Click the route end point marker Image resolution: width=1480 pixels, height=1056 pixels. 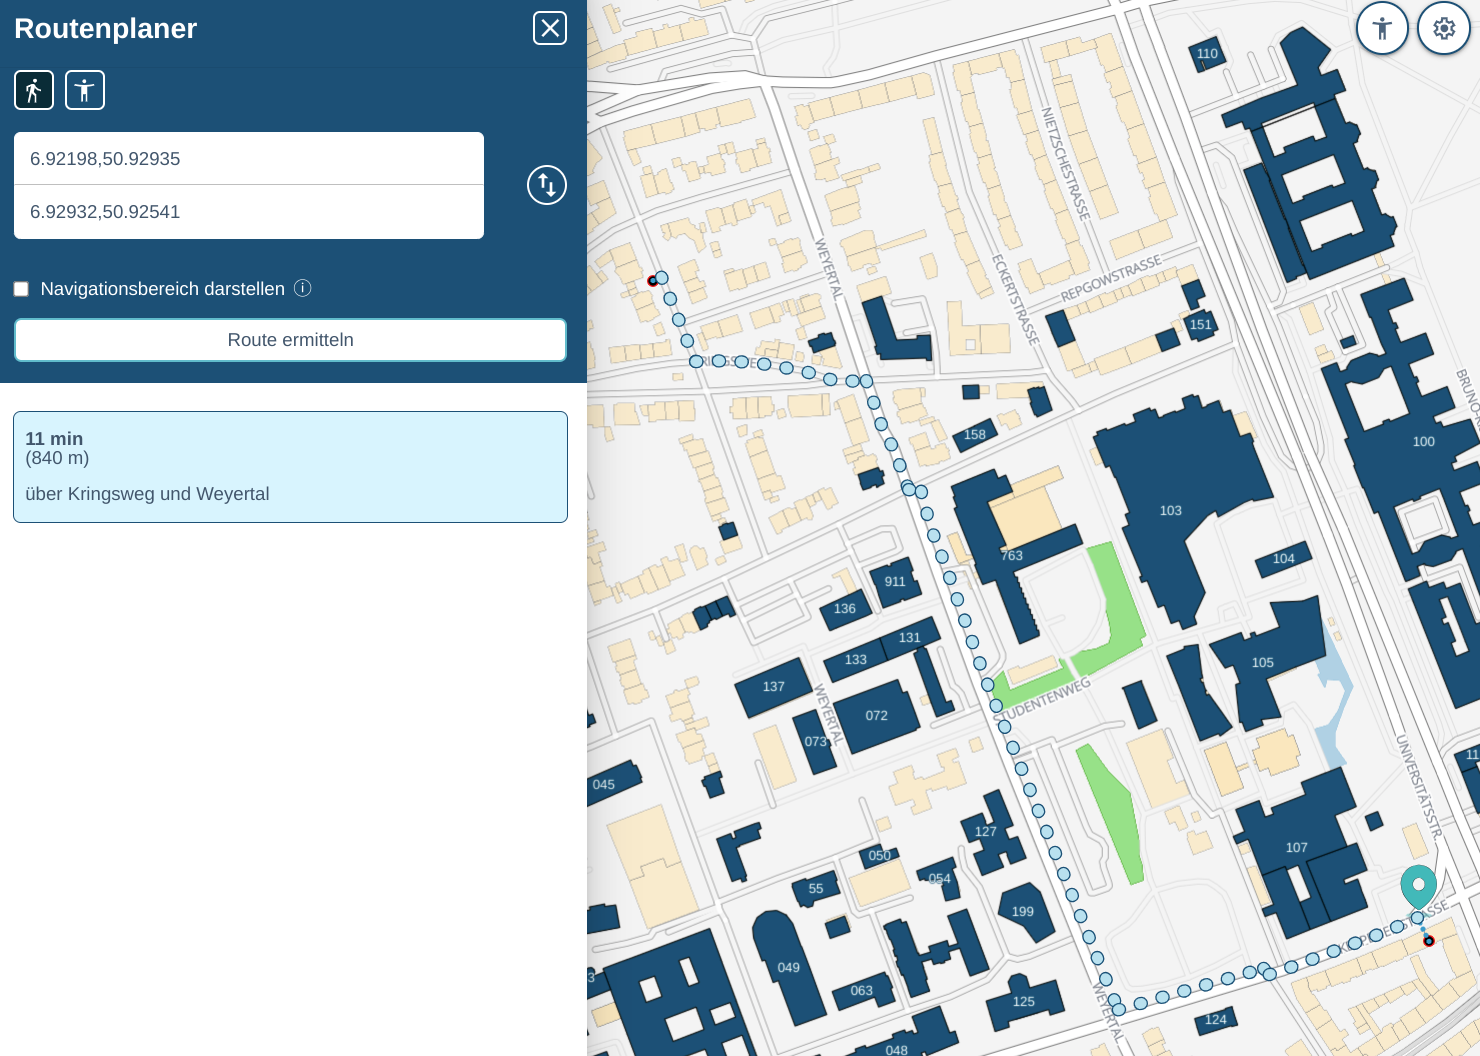(x=1429, y=940)
